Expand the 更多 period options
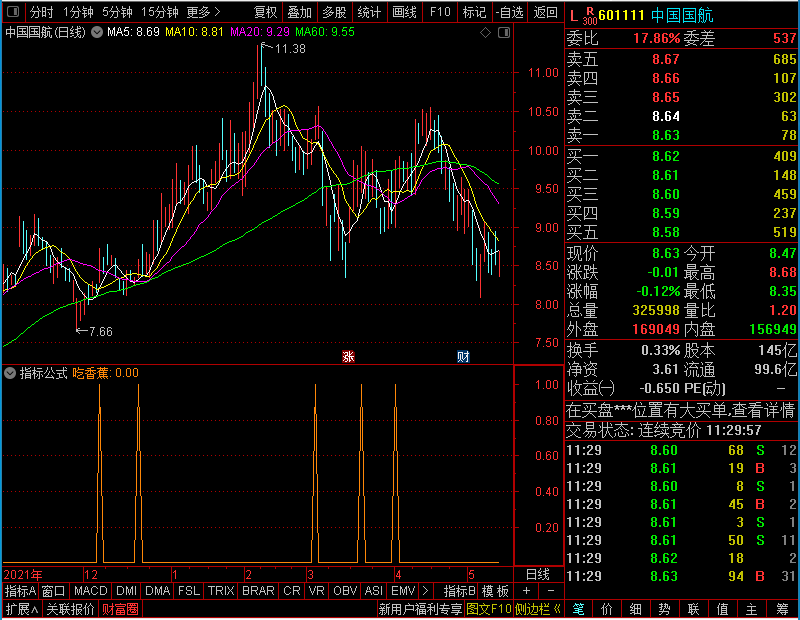The image size is (800, 620). (x=204, y=12)
